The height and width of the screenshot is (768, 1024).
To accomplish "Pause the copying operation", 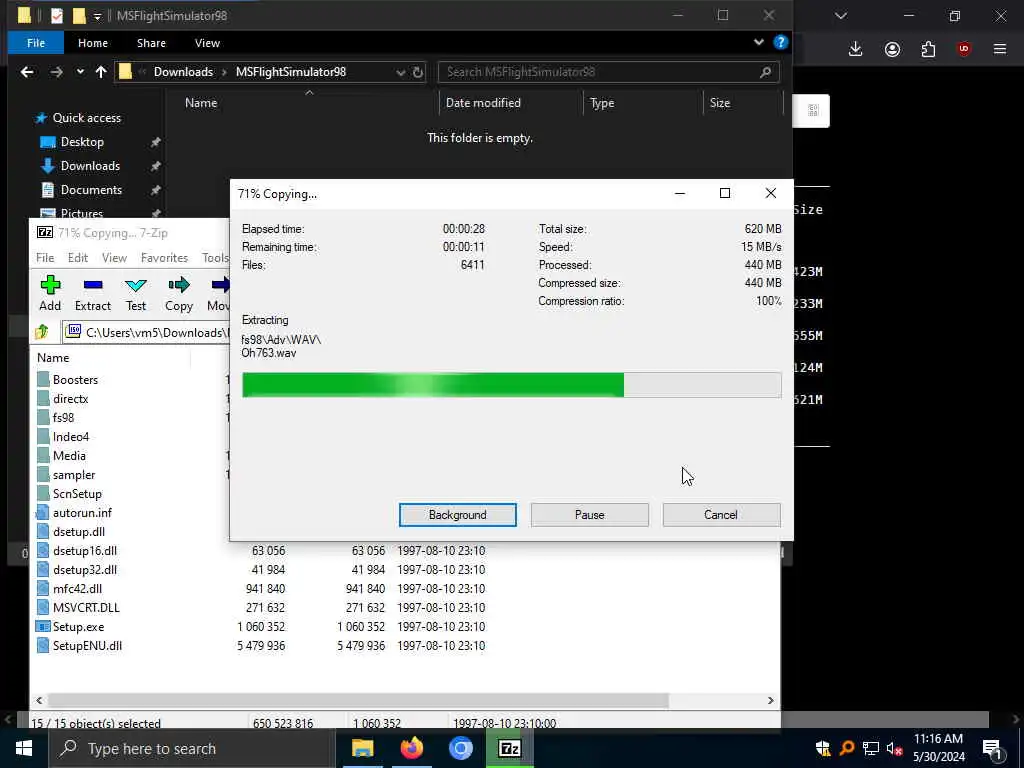I will (x=589, y=515).
